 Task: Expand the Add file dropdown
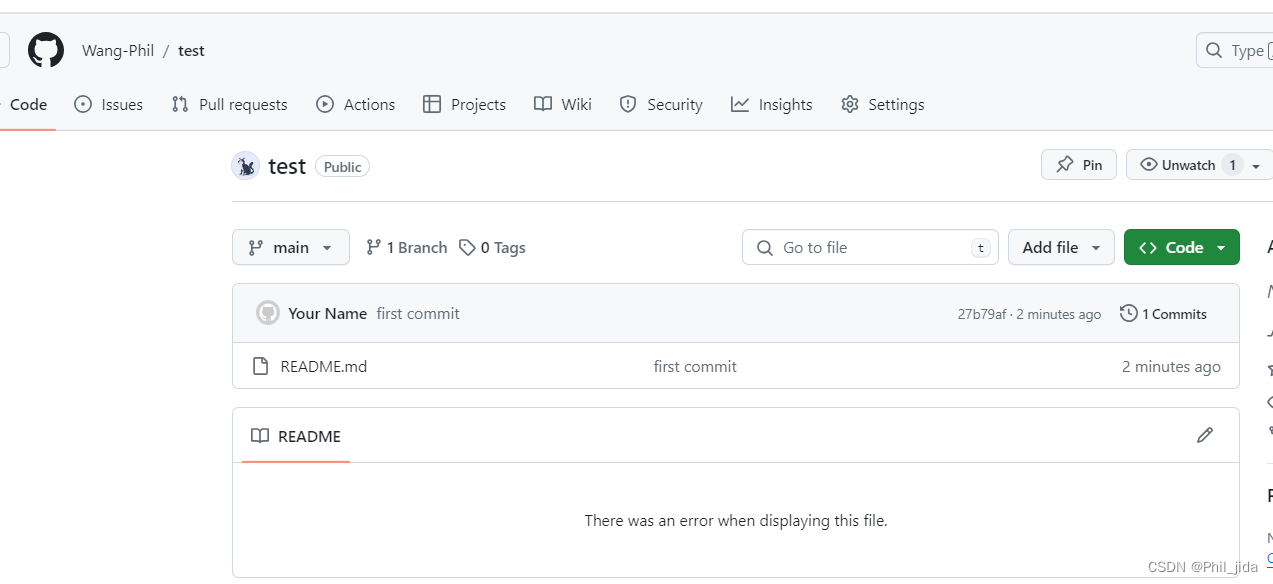tap(1061, 247)
